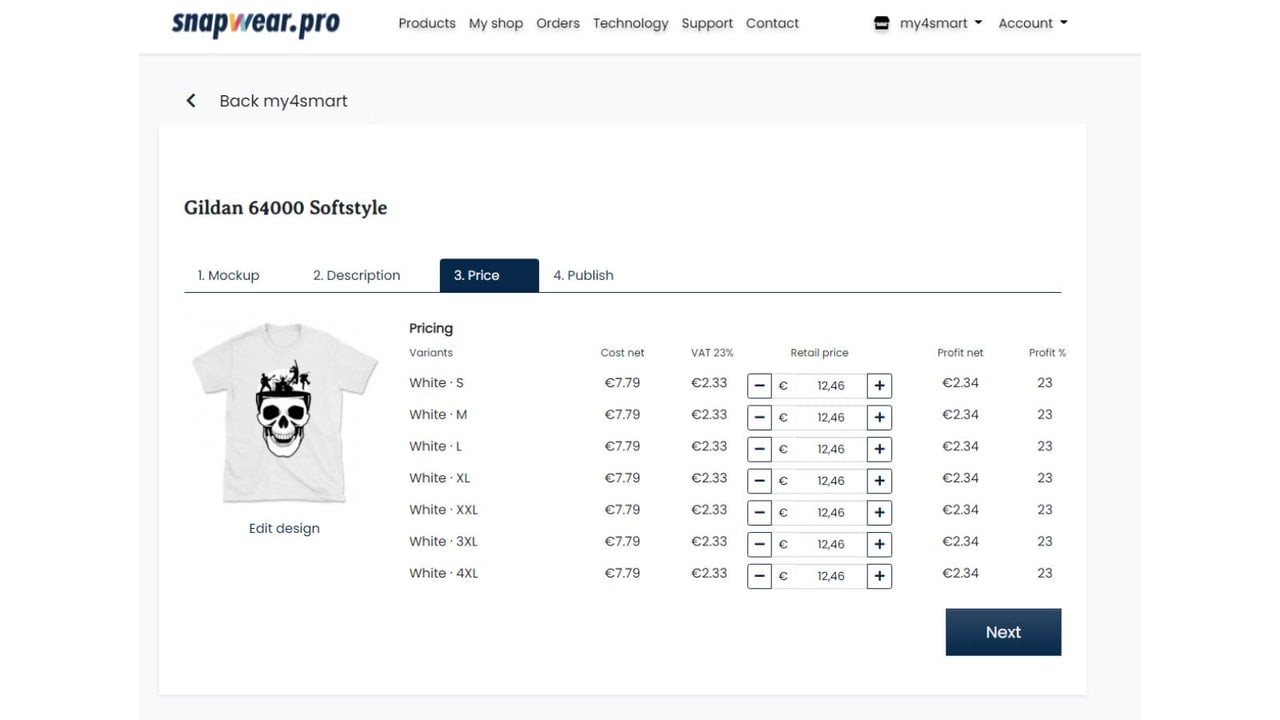1280x720 pixels.
Task: Click the back arrow beside Back my4smart
Action: tap(191, 101)
